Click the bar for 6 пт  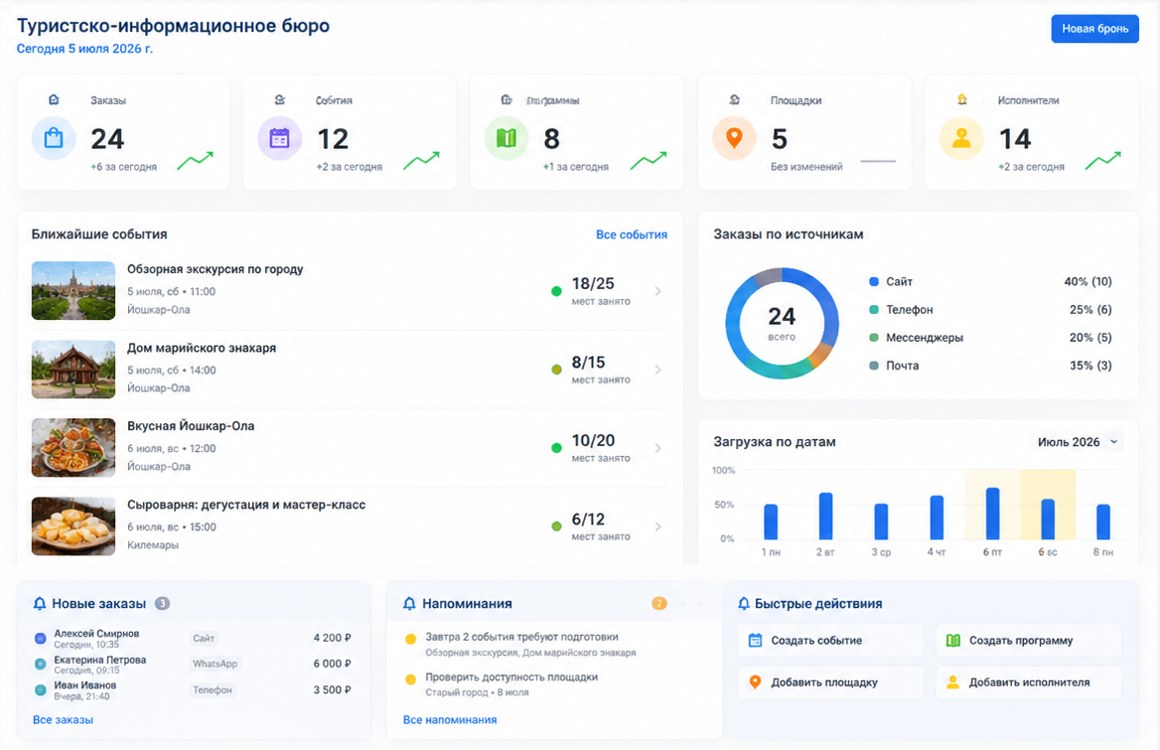click(x=993, y=513)
